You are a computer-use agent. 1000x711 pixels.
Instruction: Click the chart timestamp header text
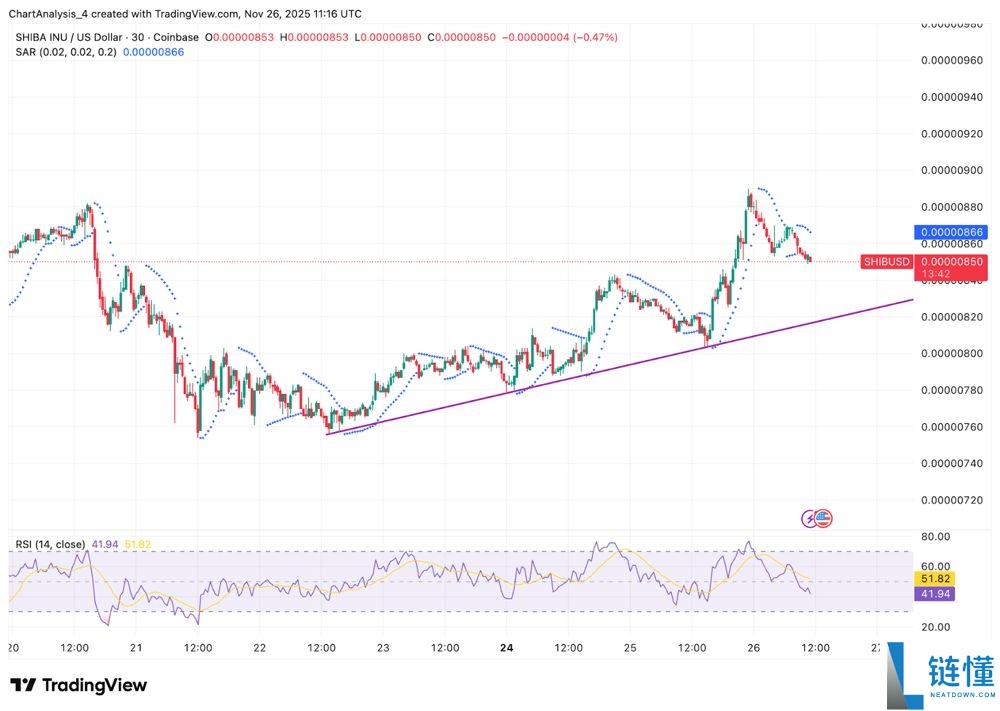(x=186, y=13)
